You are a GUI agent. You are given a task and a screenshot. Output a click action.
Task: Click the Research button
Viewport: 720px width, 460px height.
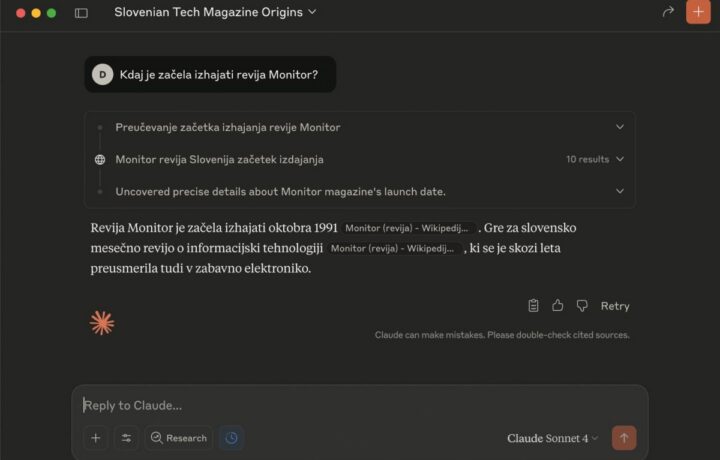[x=179, y=438]
